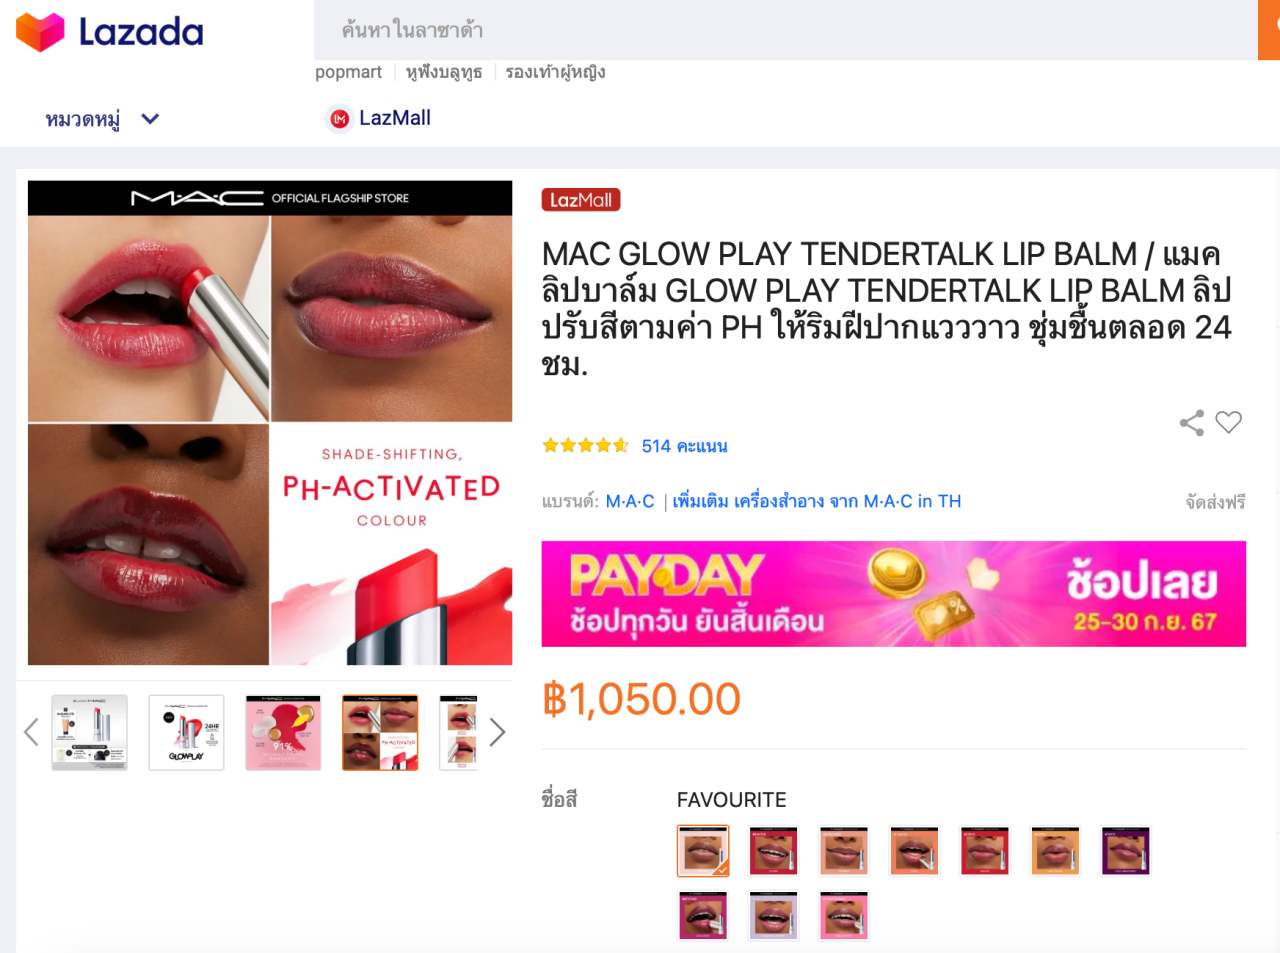
Task: Pick the pink shade in second row
Action: click(844, 915)
